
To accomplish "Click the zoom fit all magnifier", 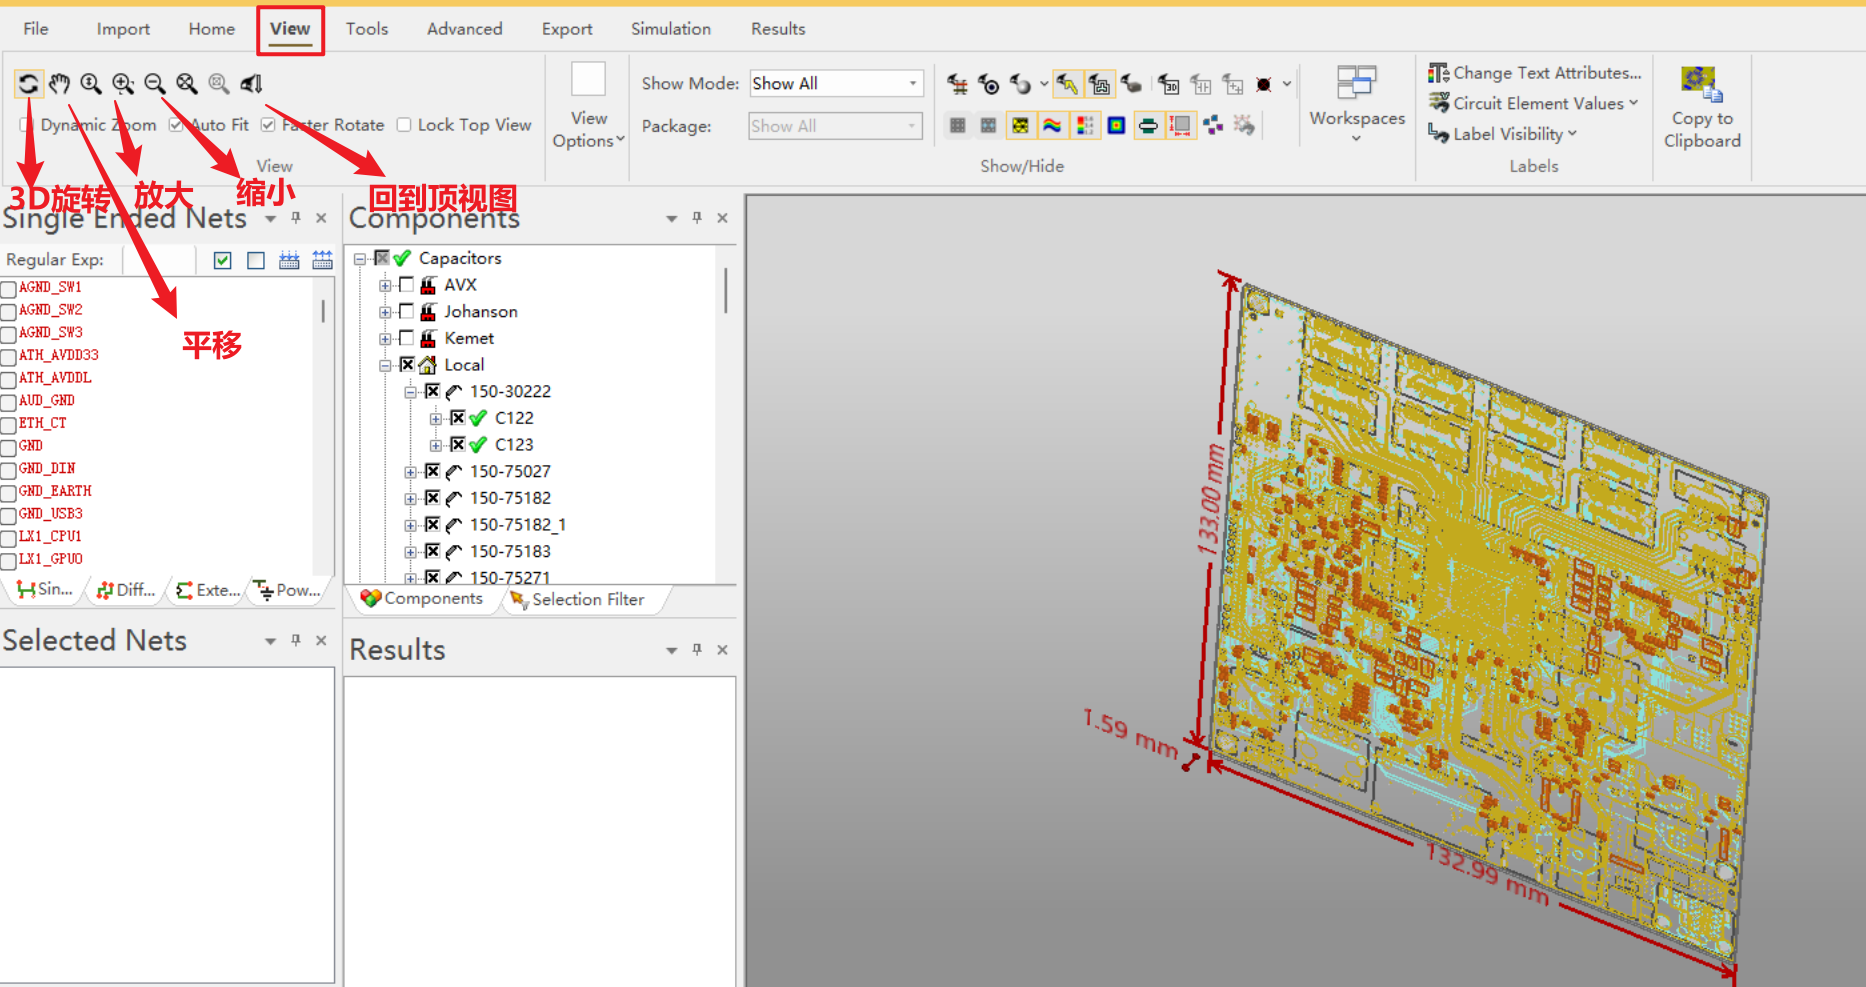I will (187, 84).
